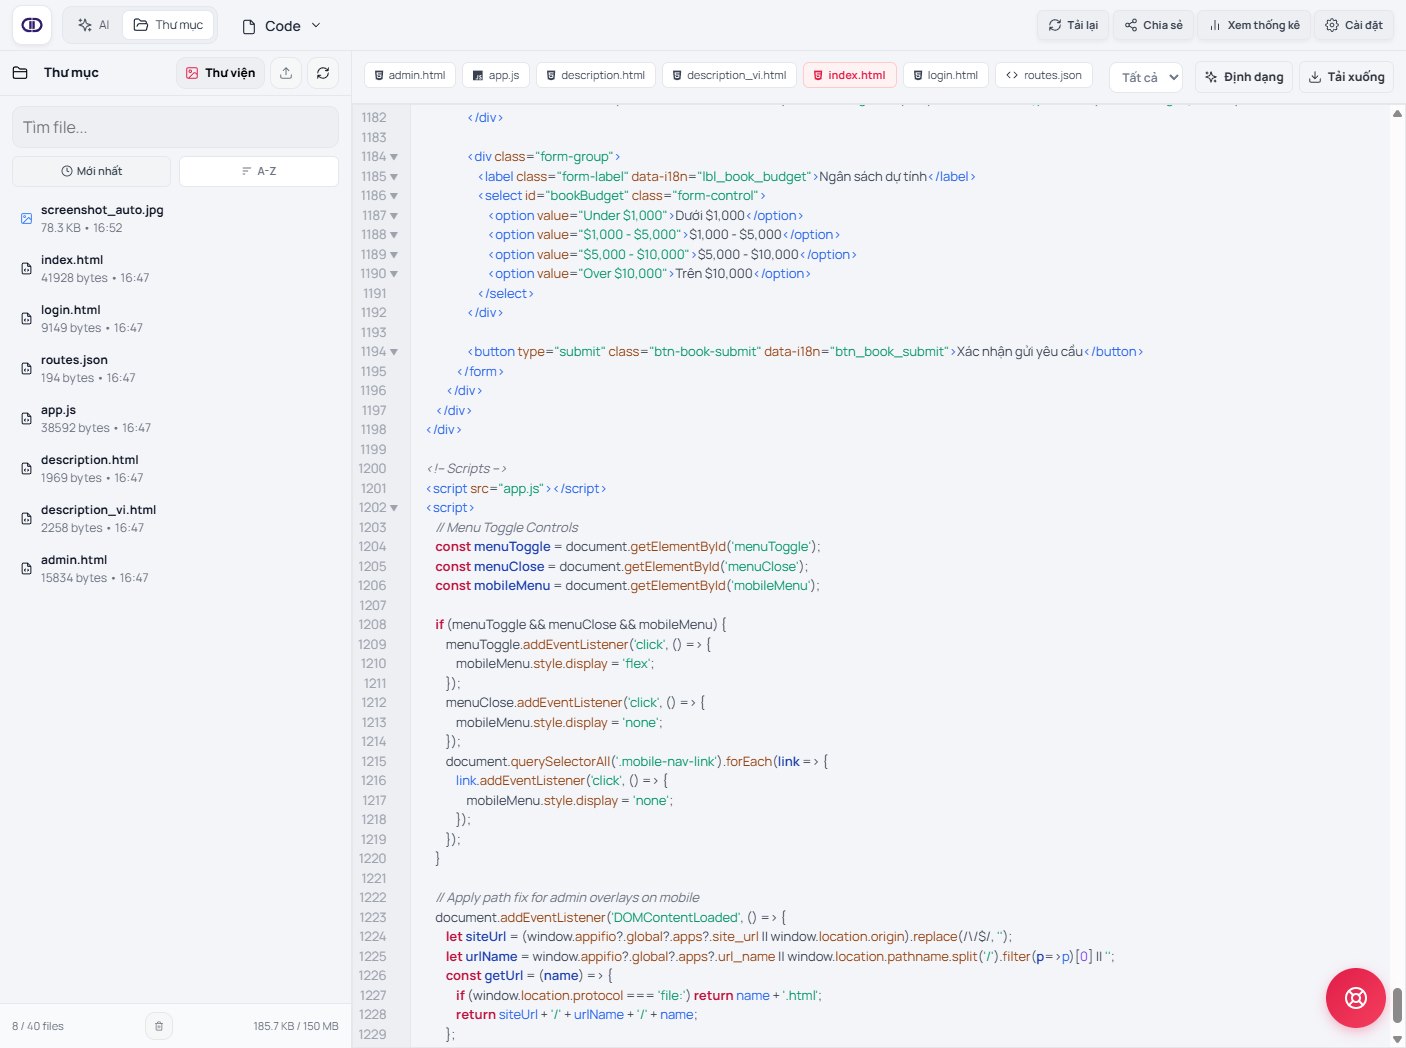Screen dimensions: 1406x1048
Task: Click the 'Scripts' comment on line 1200
Action: pos(467,469)
